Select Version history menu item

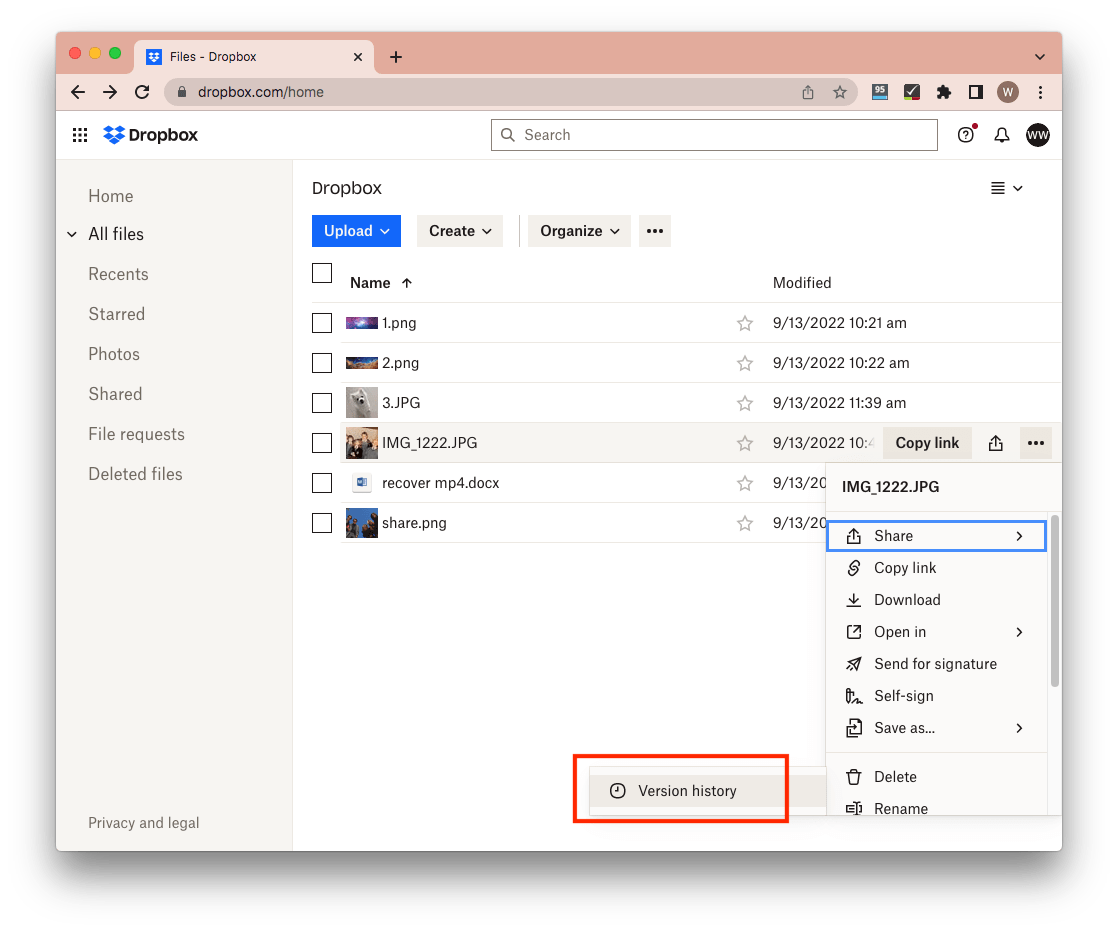pyautogui.click(x=707, y=791)
